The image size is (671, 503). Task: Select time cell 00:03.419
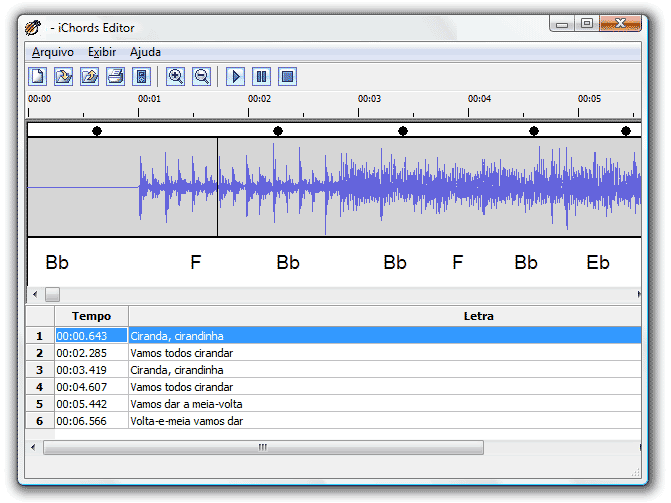pyautogui.click(x=91, y=370)
